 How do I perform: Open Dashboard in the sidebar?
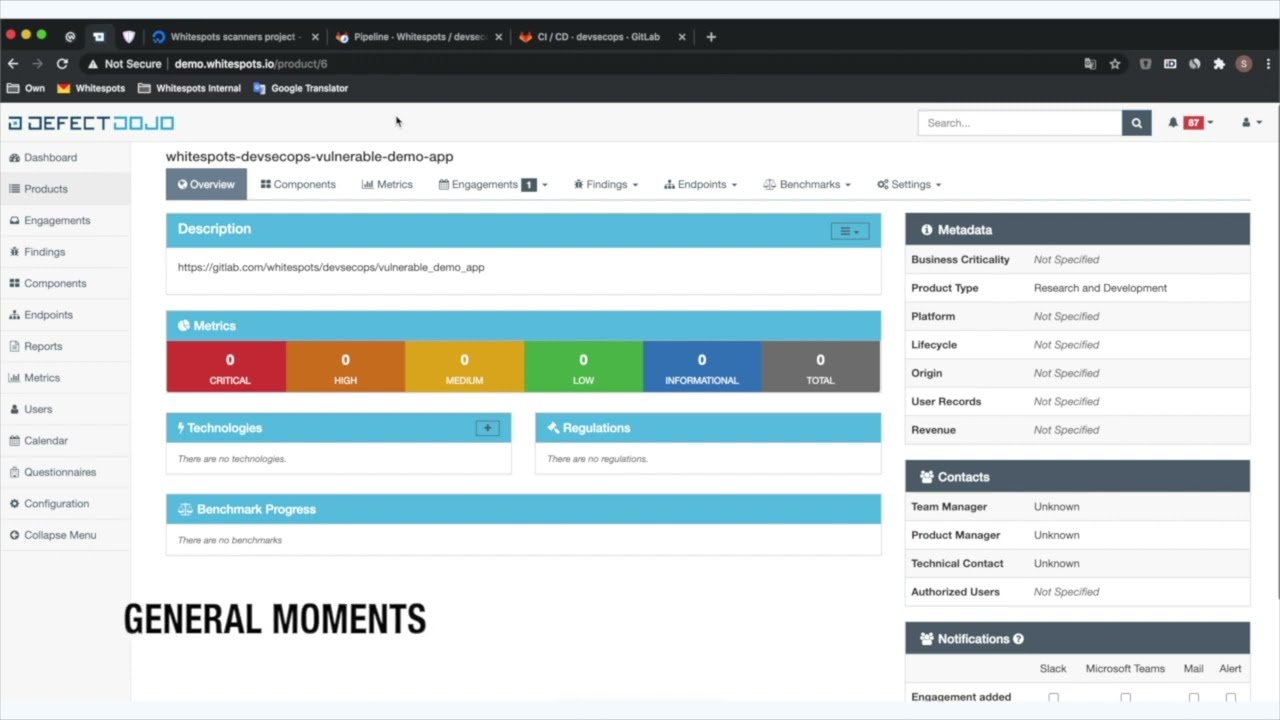click(50, 158)
